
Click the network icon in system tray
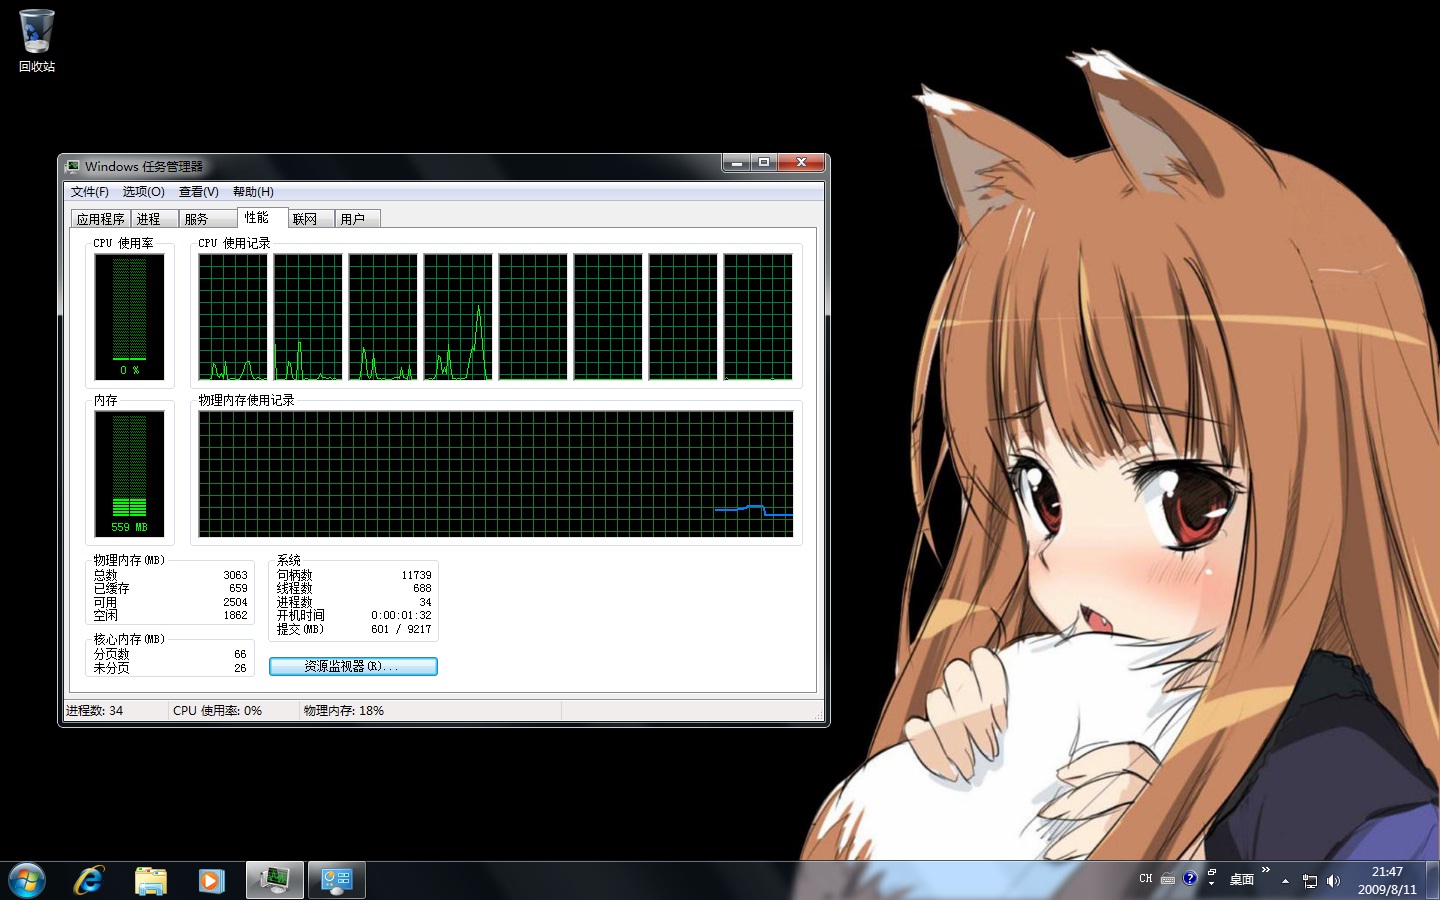(x=1310, y=881)
